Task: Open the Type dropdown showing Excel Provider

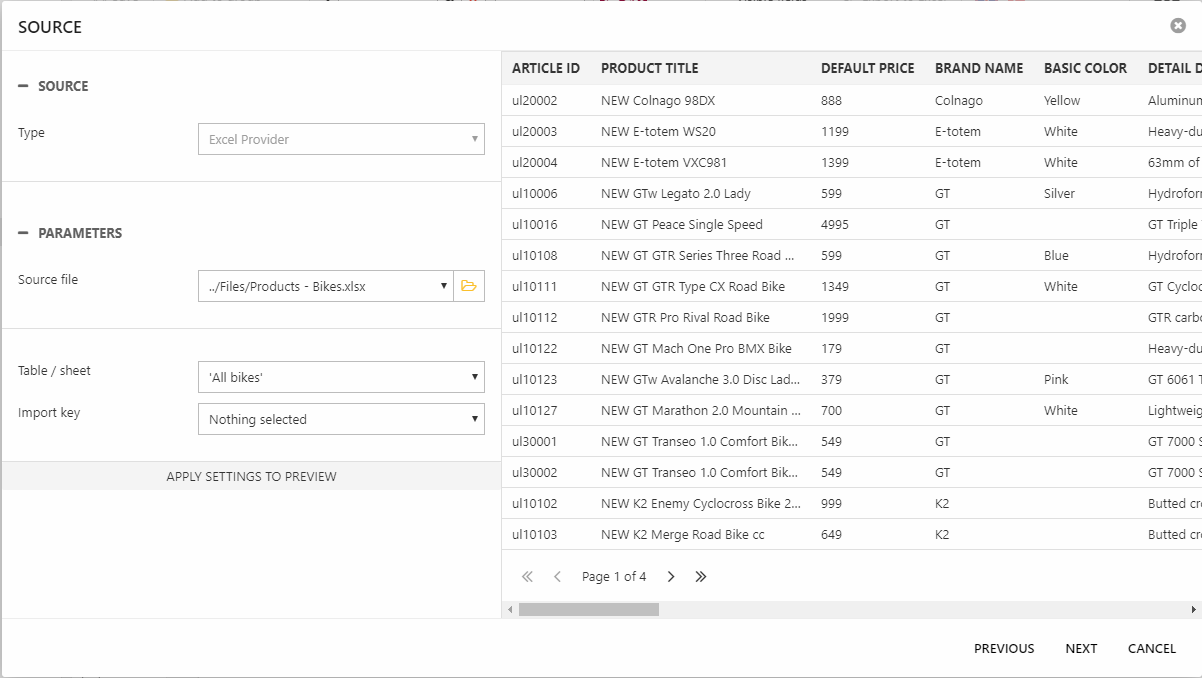Action: tap(341, 139)
